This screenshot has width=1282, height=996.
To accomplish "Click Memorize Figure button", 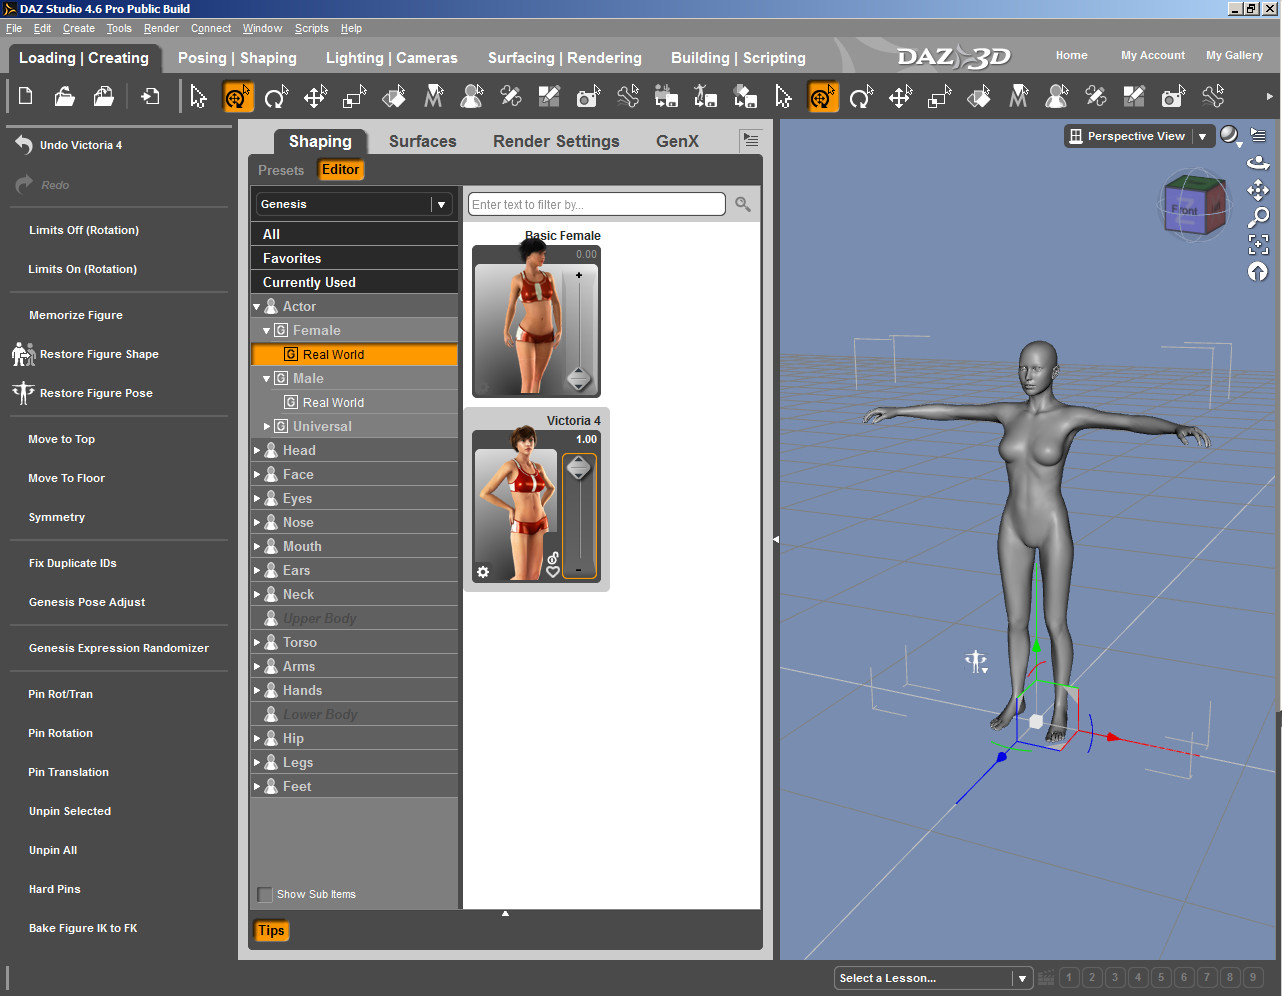I will [76, 315].
